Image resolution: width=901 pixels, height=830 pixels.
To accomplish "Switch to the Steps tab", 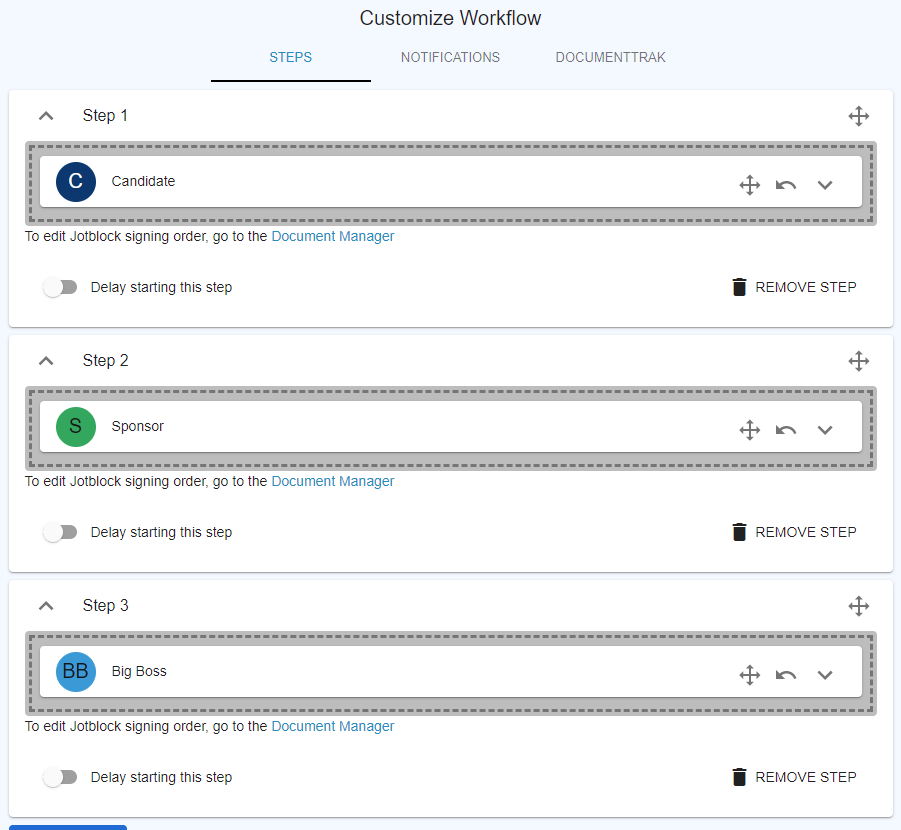I will pyautogui.click(x=291, y=57).
